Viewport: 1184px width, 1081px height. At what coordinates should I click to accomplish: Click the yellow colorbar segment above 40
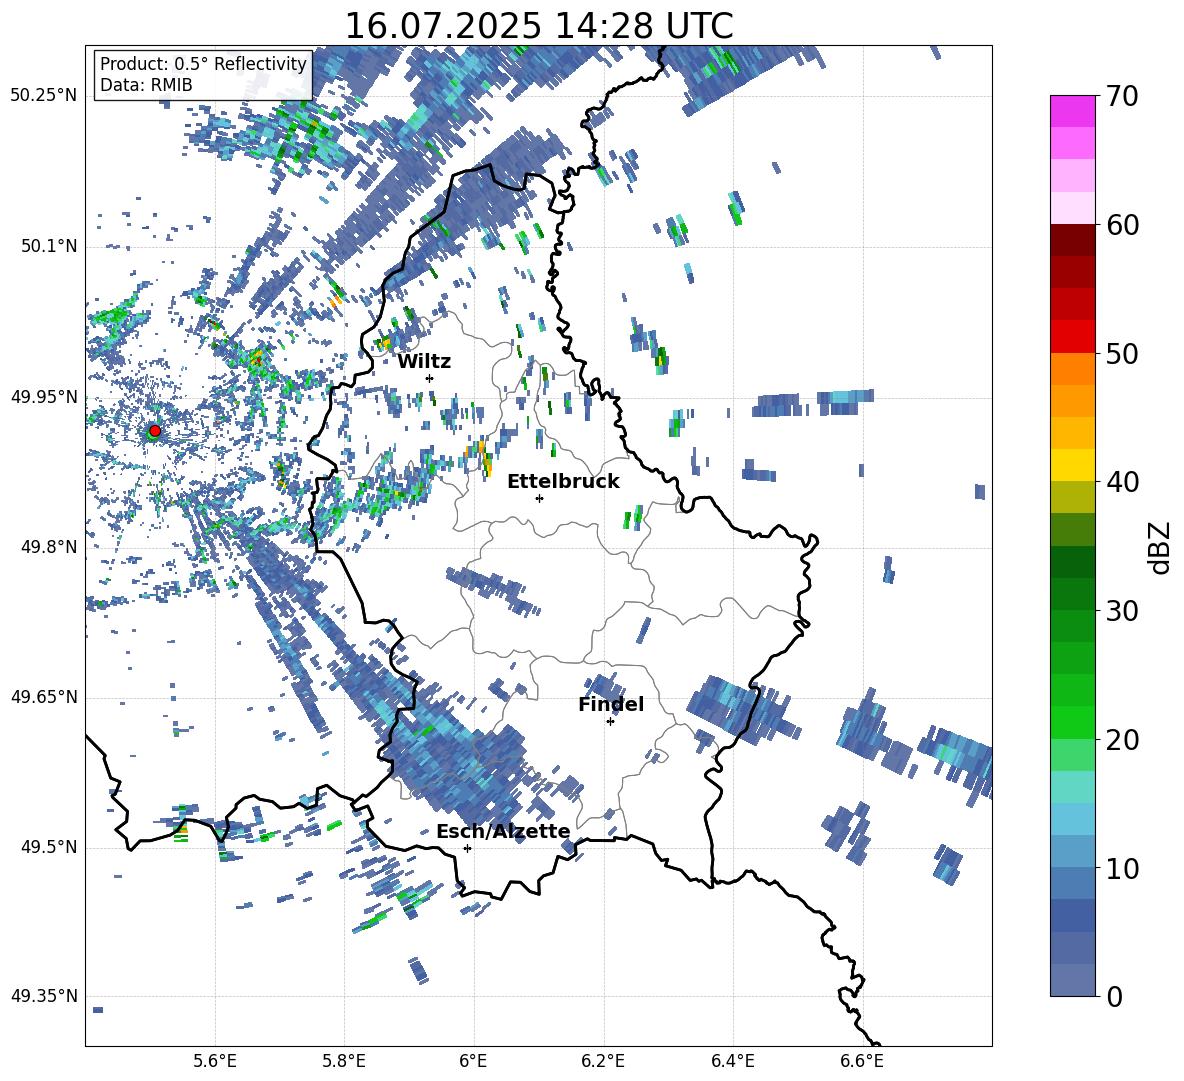pyautogui.click(x=1072, y=465)
